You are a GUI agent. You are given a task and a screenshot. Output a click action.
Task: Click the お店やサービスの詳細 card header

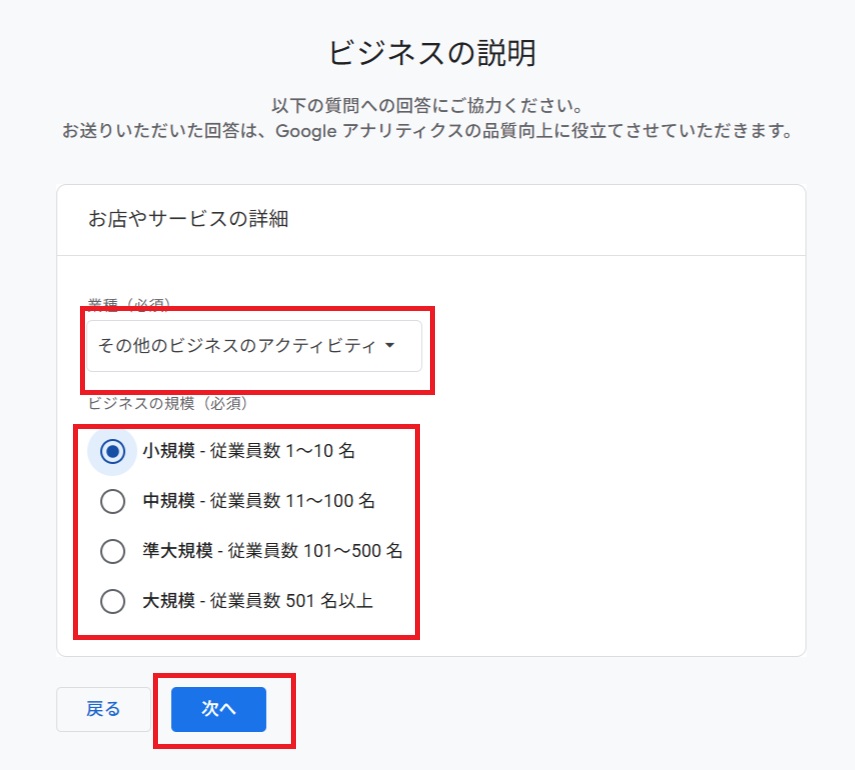click(x=189, y=219)
